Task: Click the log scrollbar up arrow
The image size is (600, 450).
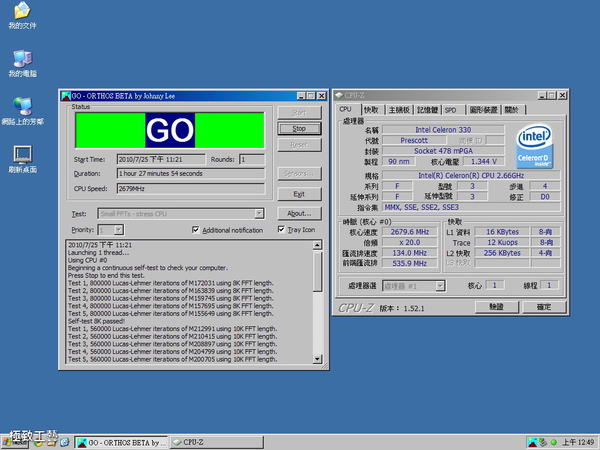Action: pos(317,245)
